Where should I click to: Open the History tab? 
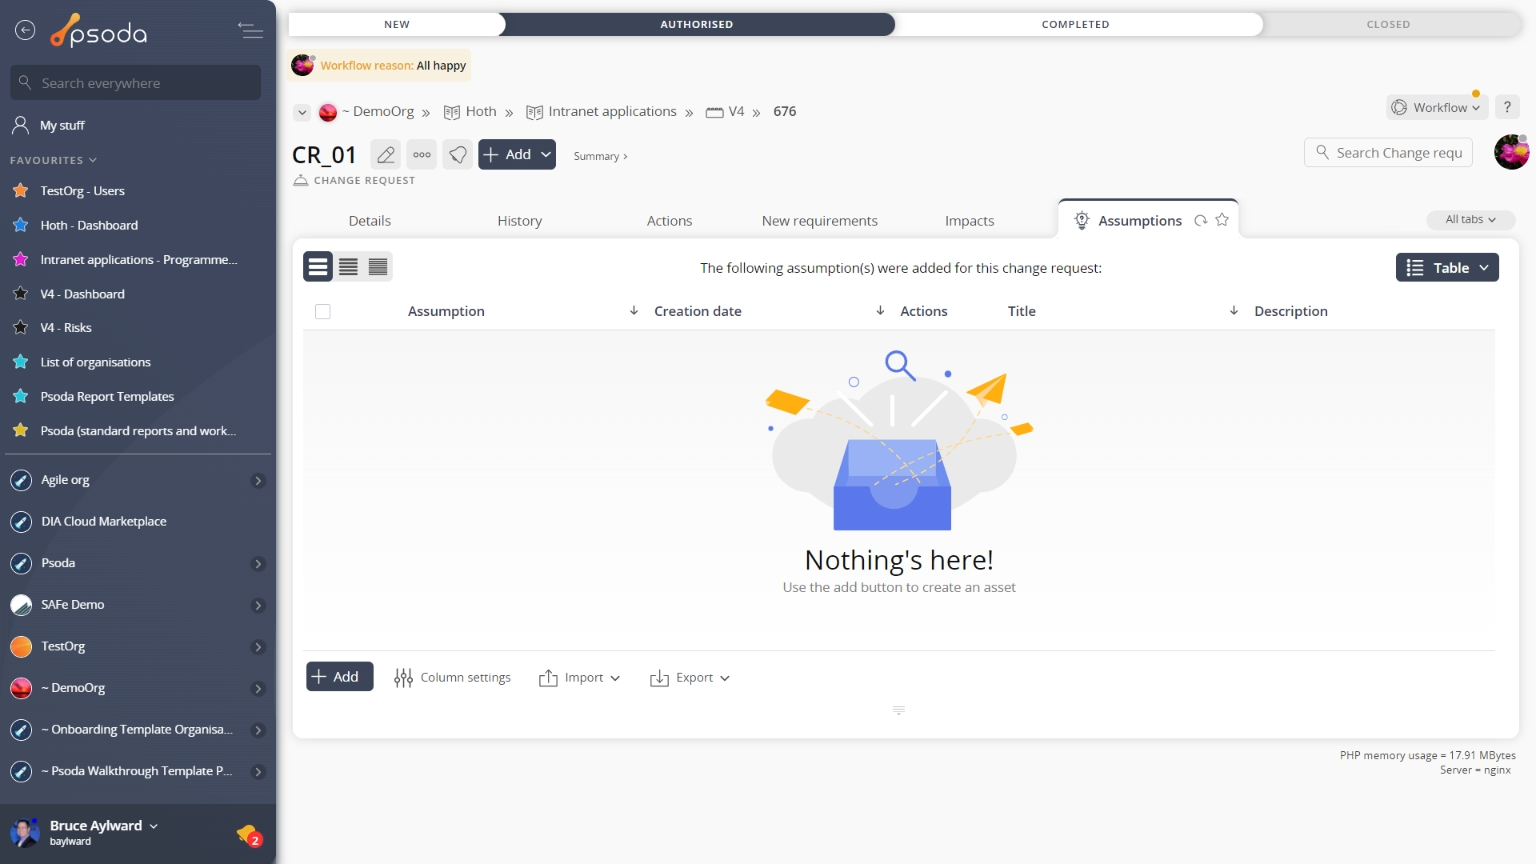(520, 221)
